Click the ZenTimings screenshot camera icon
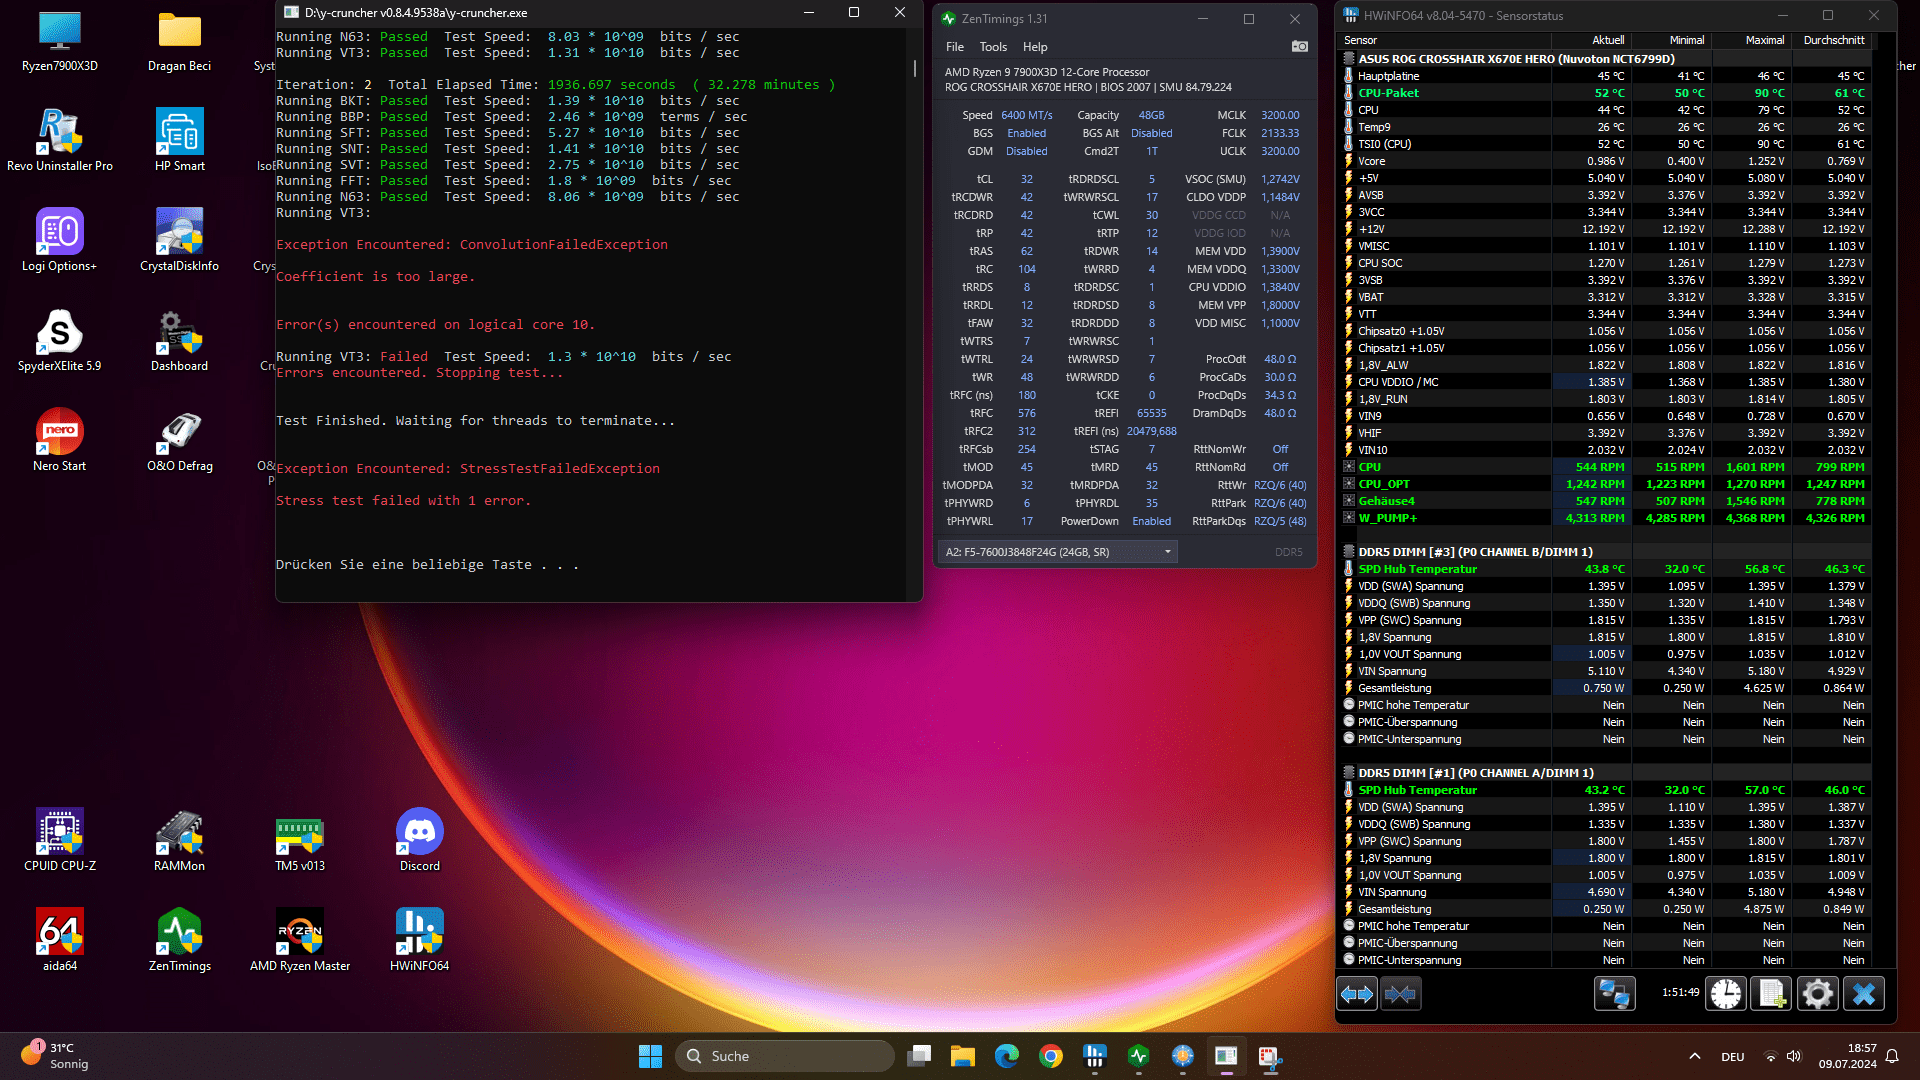Viewport: 1920px width, 1080px height. [1299, 47]
